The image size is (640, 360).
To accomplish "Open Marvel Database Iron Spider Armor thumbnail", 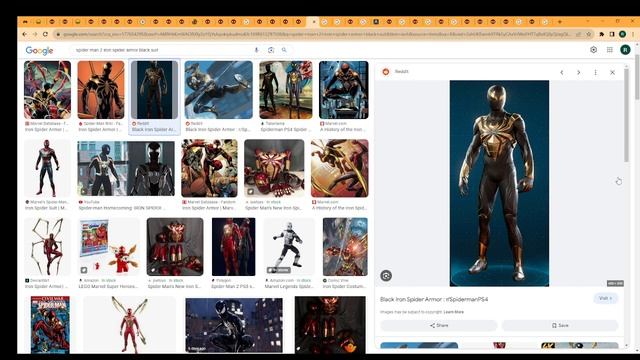I will 47,90.
